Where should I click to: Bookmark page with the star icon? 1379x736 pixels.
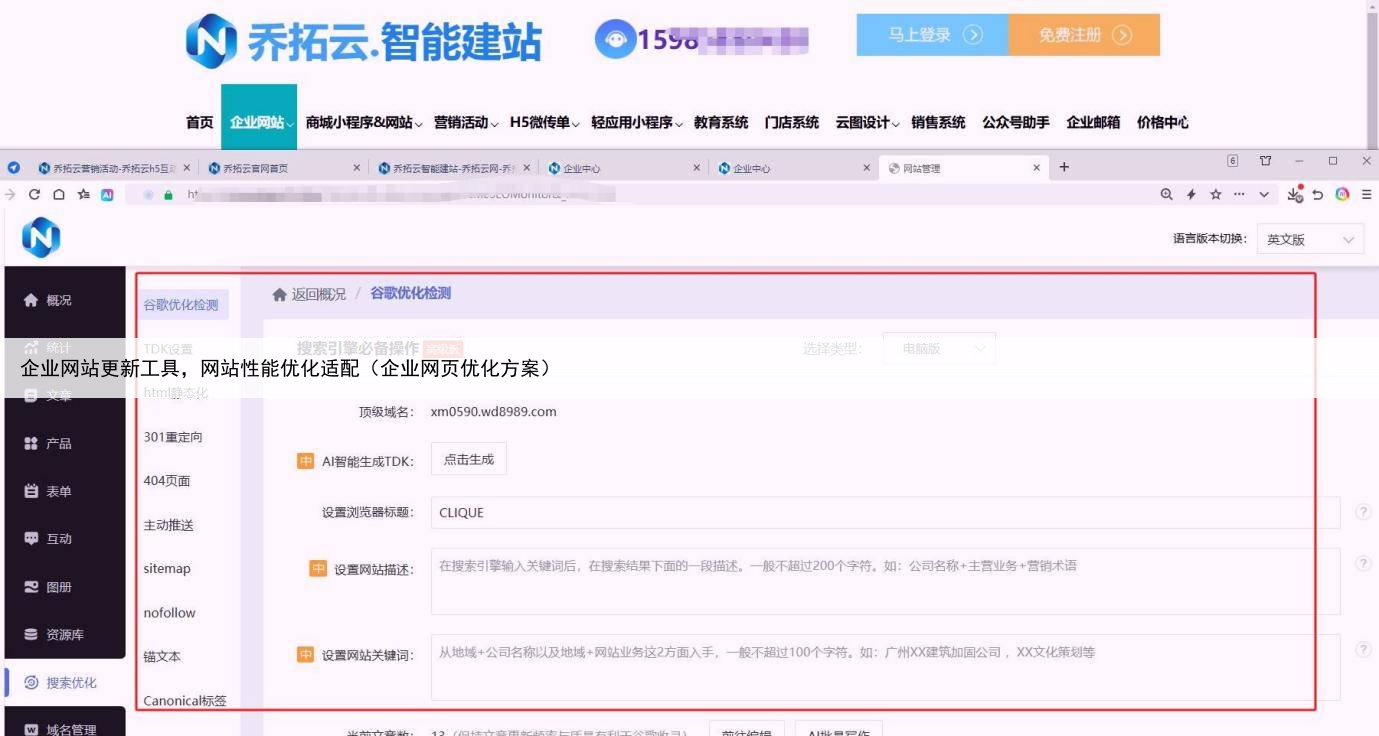1215,195
